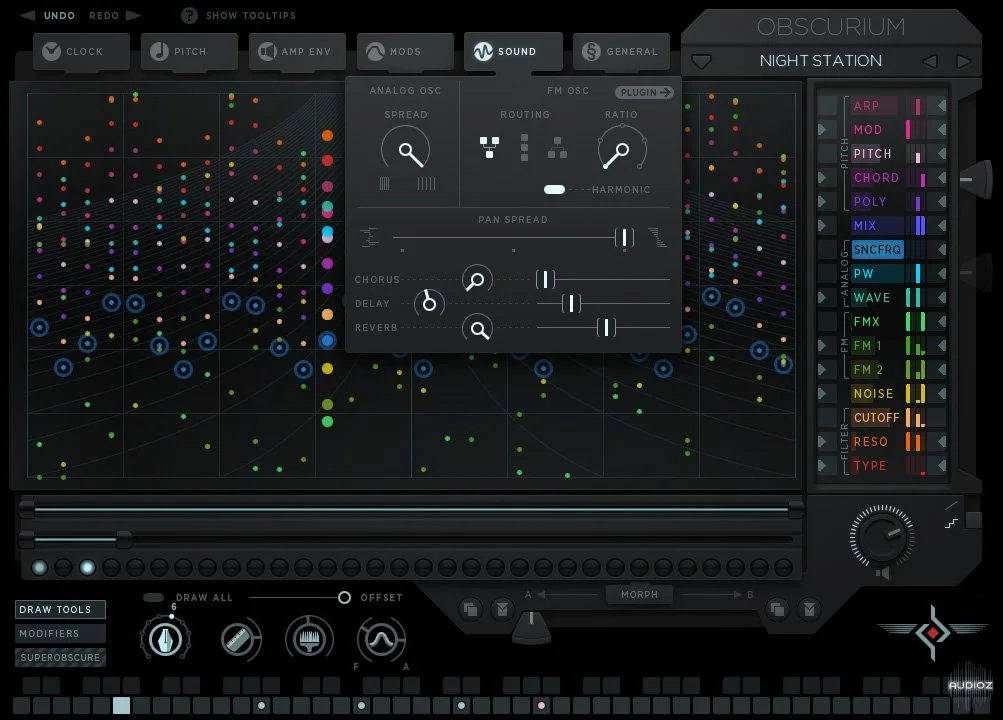Image resolution: width=1003 pixels, height=720 pixels.
Task: Expand arrow left of MOD row
Action: (x=822, y=130)
